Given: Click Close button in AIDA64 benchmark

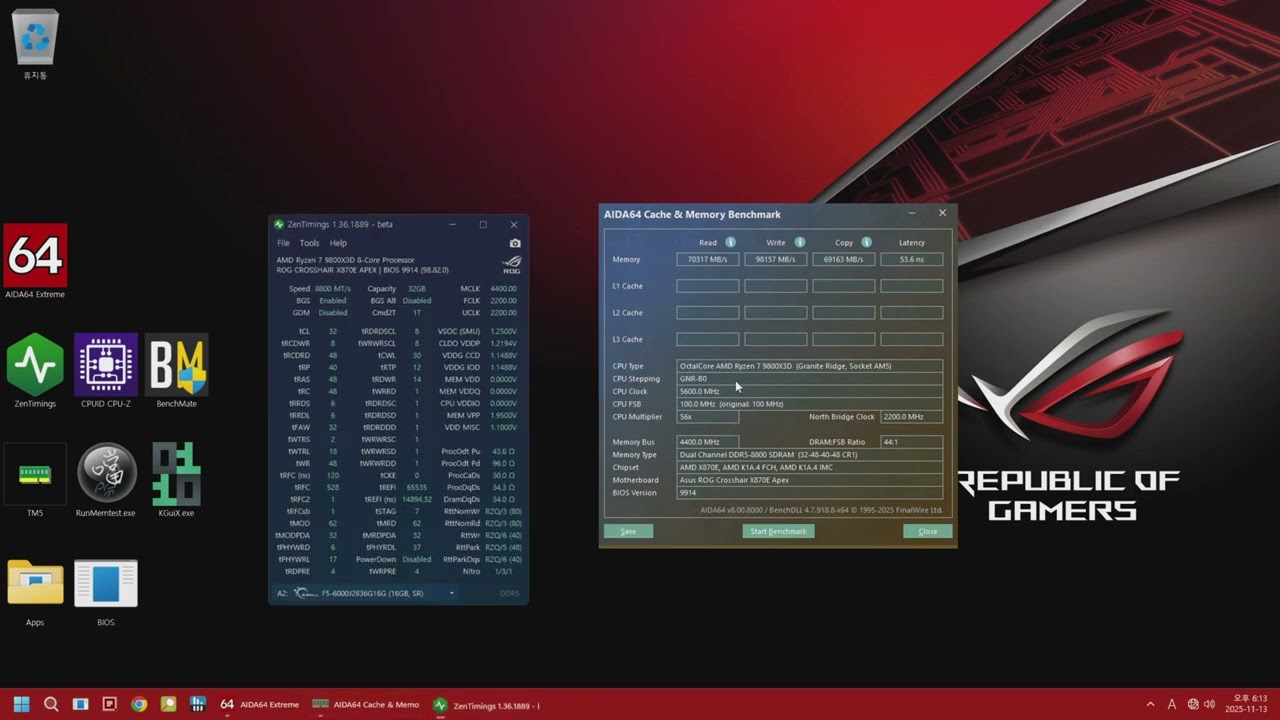Looking at the screenshot, I should (927, 531).
